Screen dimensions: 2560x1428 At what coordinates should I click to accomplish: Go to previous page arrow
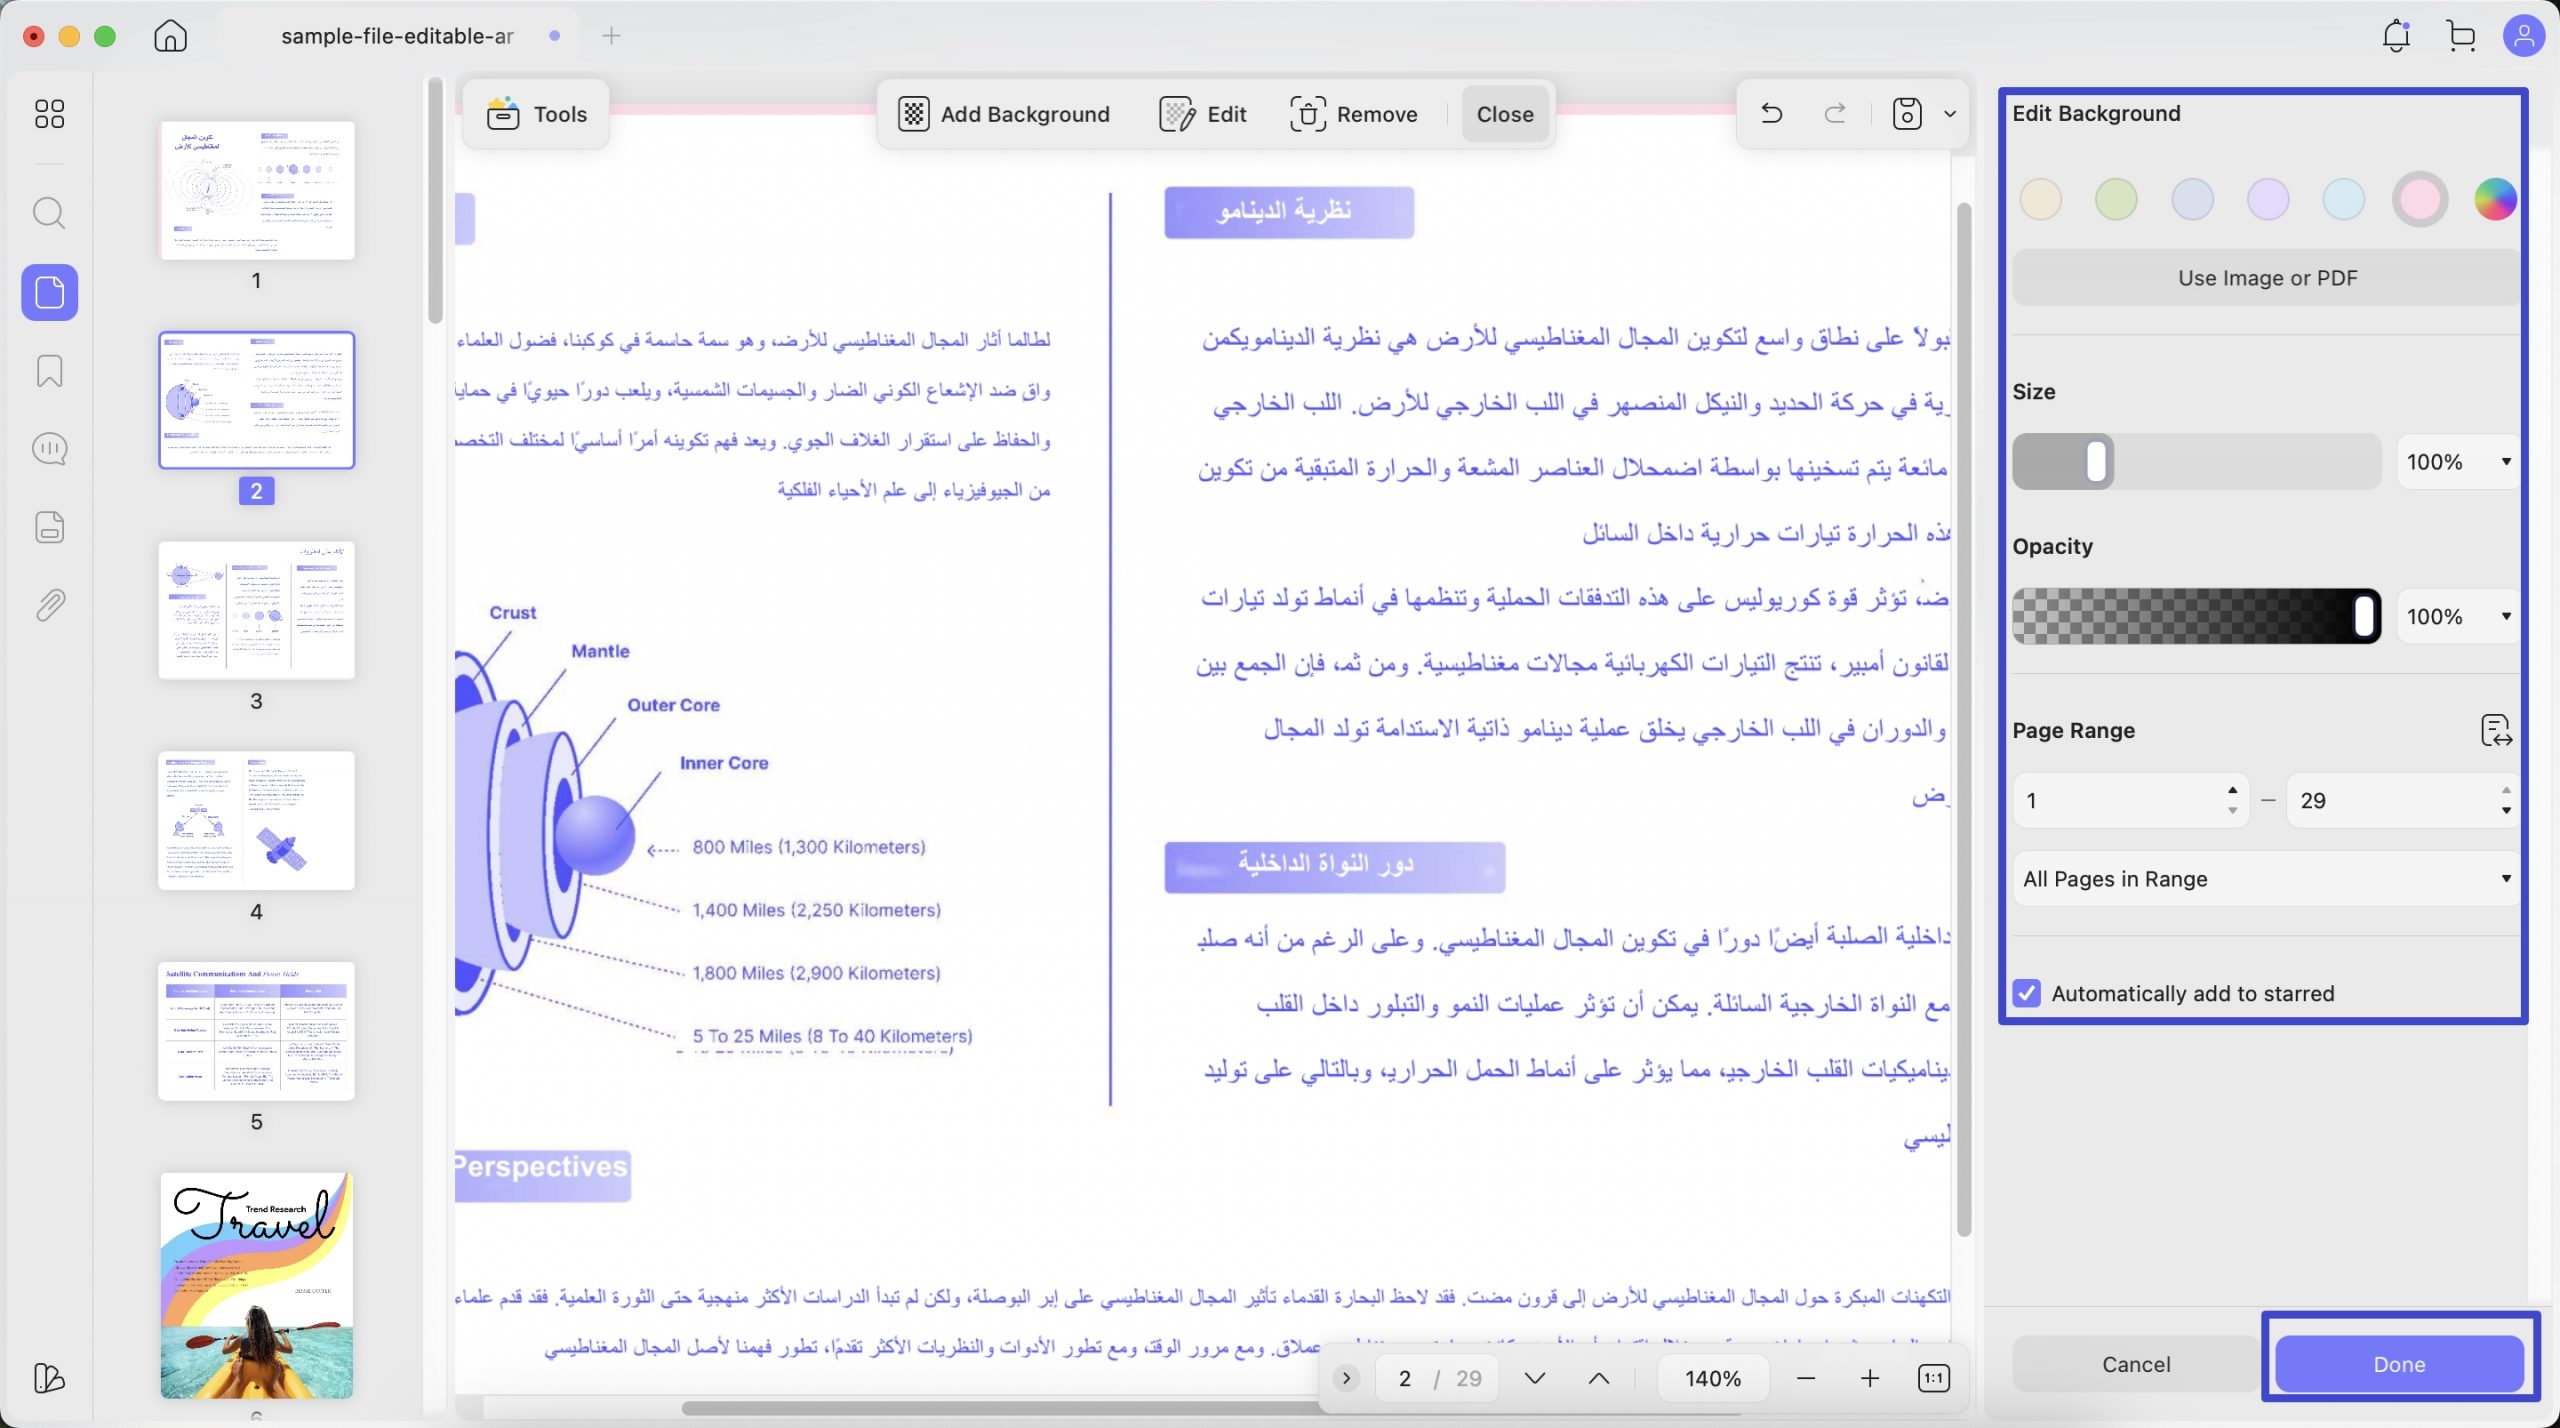coord(1599,1378)
